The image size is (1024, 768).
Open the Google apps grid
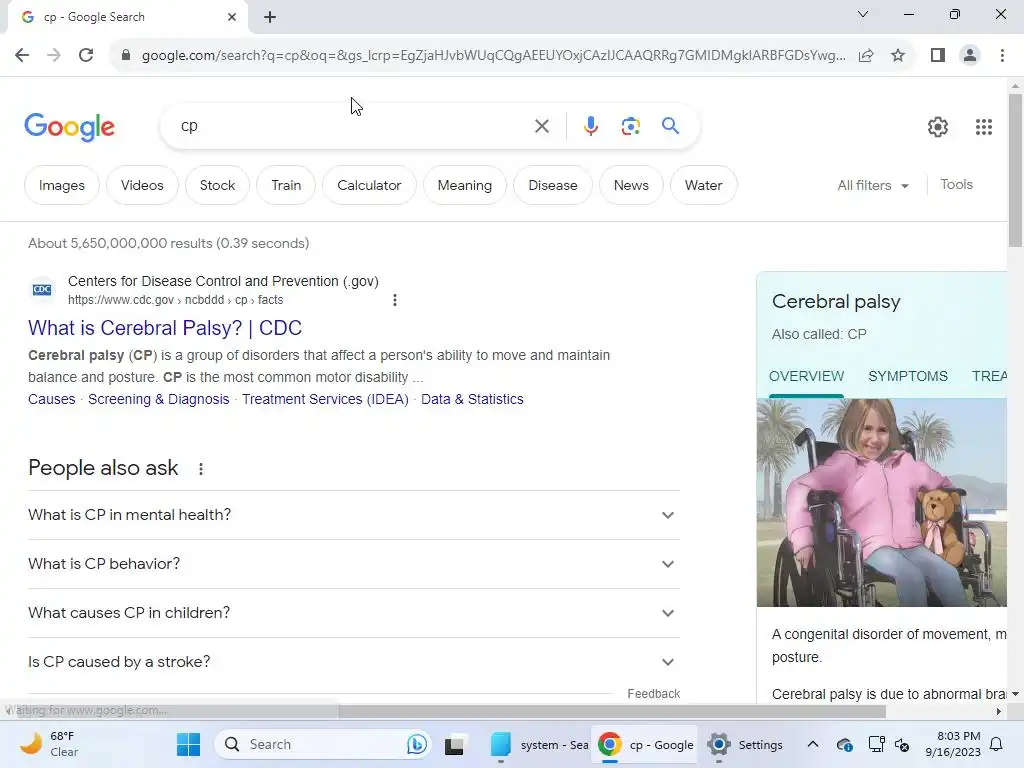pyautogui.click(x=984, y=127)
